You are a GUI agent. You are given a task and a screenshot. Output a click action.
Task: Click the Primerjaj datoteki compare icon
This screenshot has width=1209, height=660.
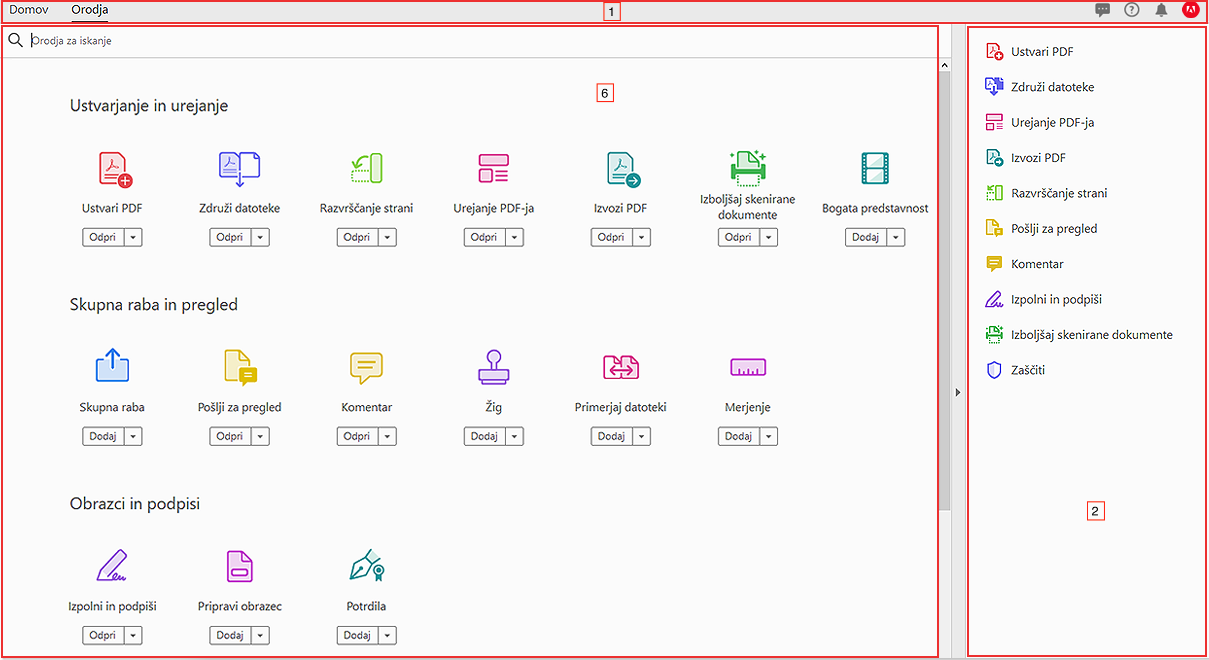tap(621, 368)
